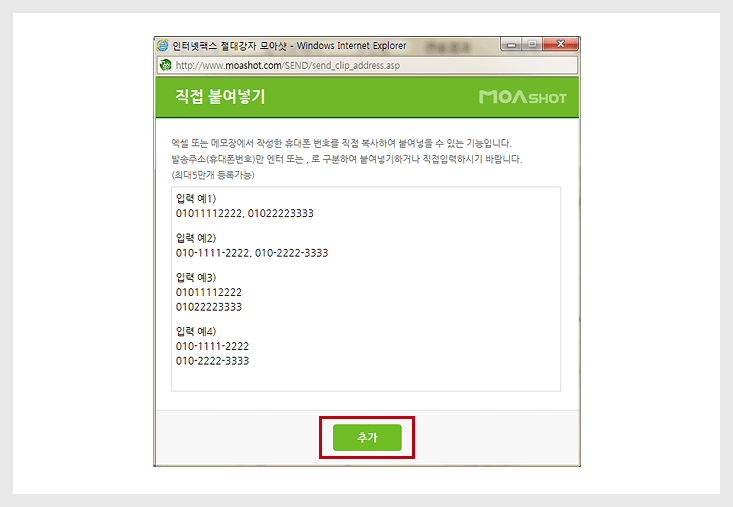Click the instruction line starting with 엑셀 또는 메모장
Viewport: 733px width, 507px height.
click(342, 143)
